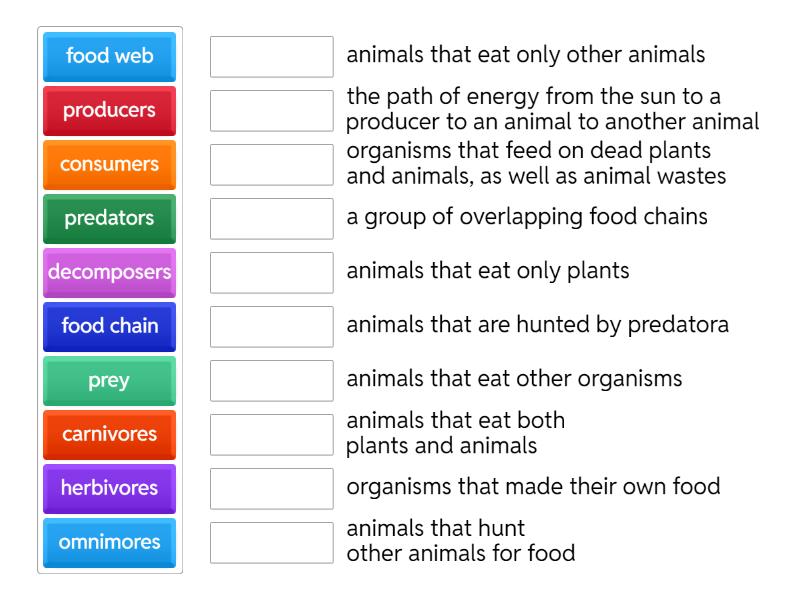Click the answer box beside 'organisms that made their own food'
Image resolution: width=800 pixels, height=600 pixels.
point(270,489)
